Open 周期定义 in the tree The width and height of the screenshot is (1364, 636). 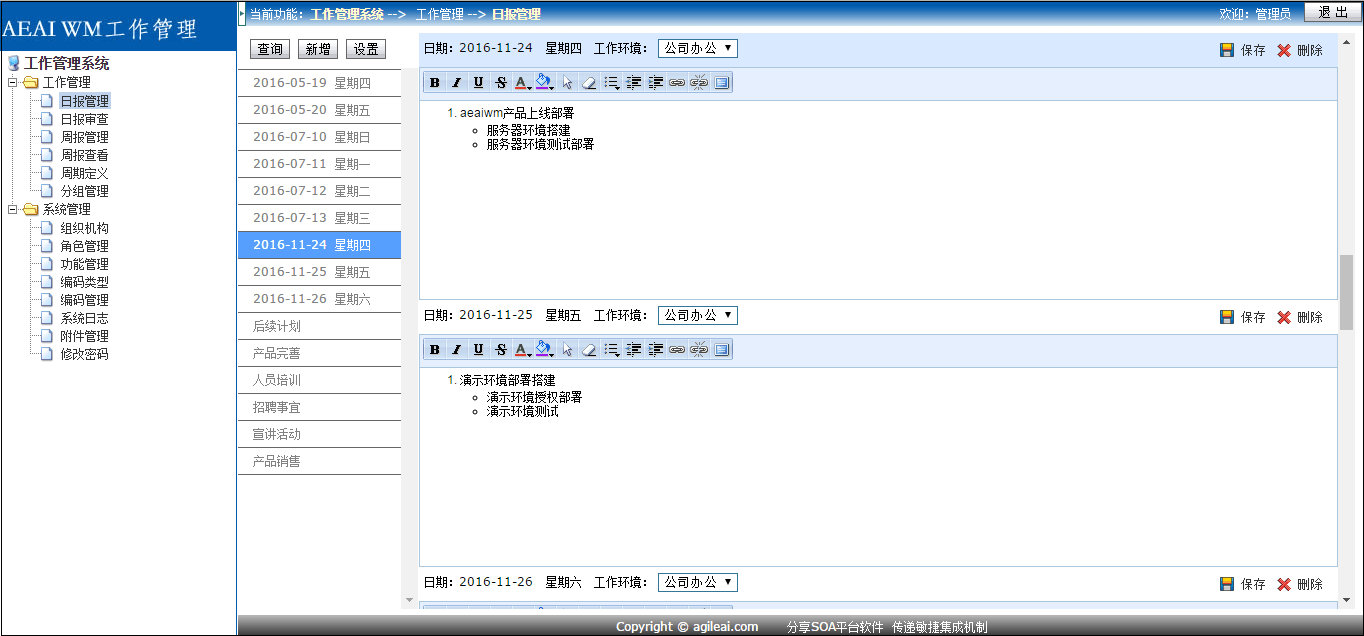pos(84,173)
